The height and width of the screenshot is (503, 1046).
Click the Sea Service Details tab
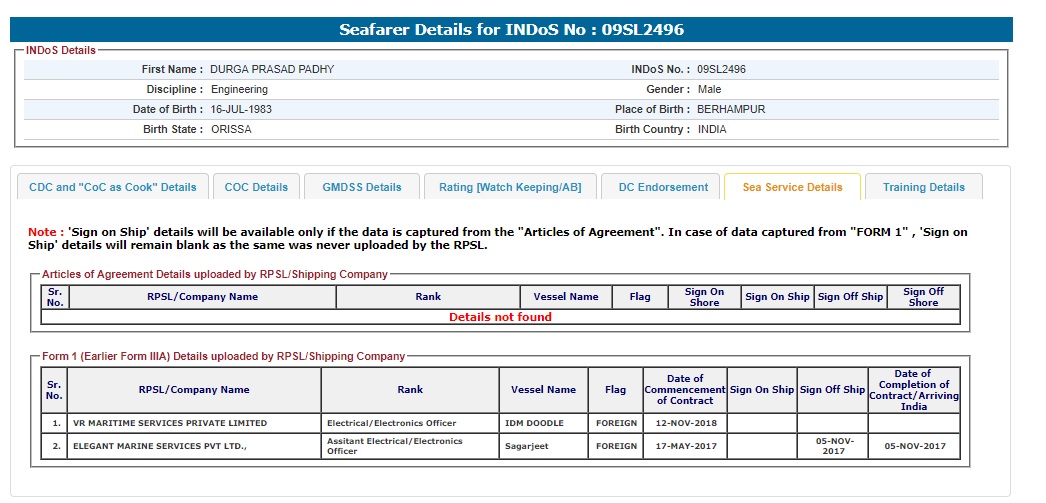tap(792, 187)
